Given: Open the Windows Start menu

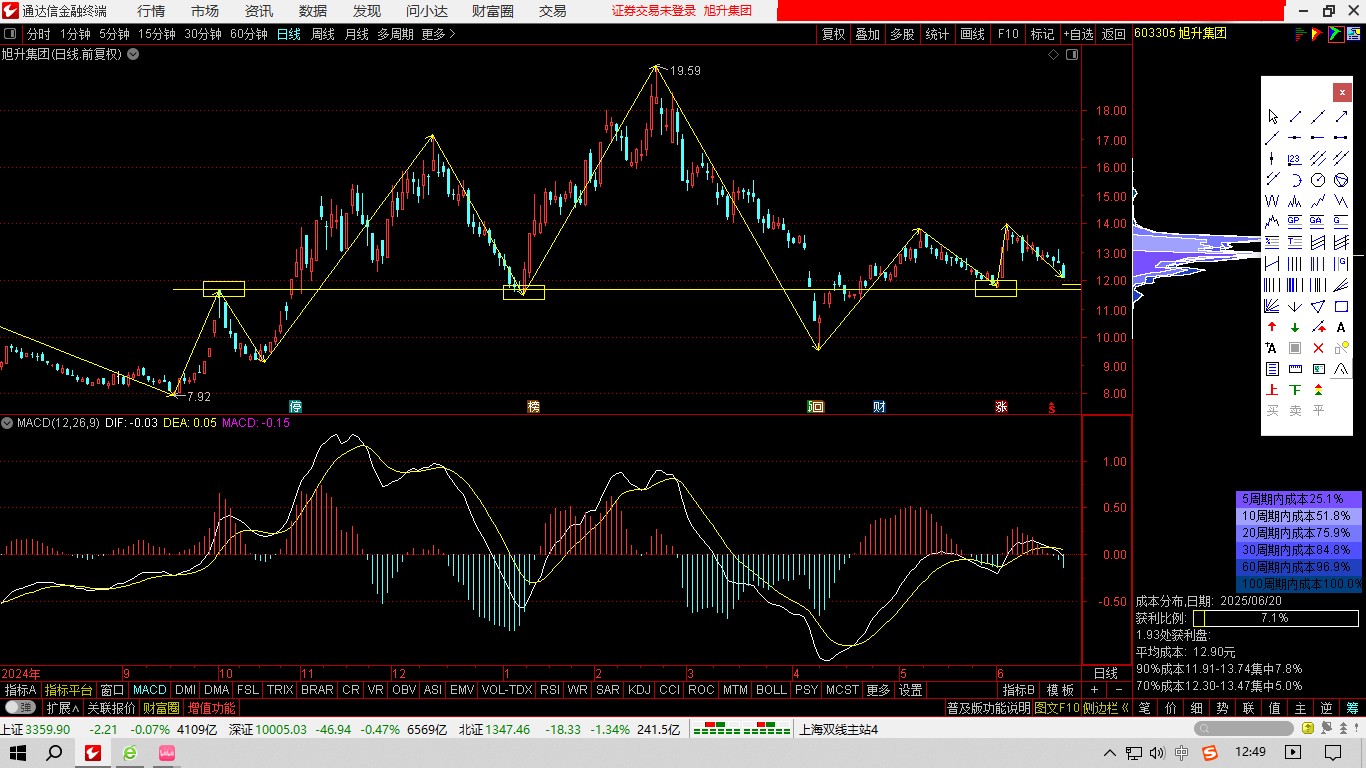Looking at the screenshot, I should [x=19, y=751].
